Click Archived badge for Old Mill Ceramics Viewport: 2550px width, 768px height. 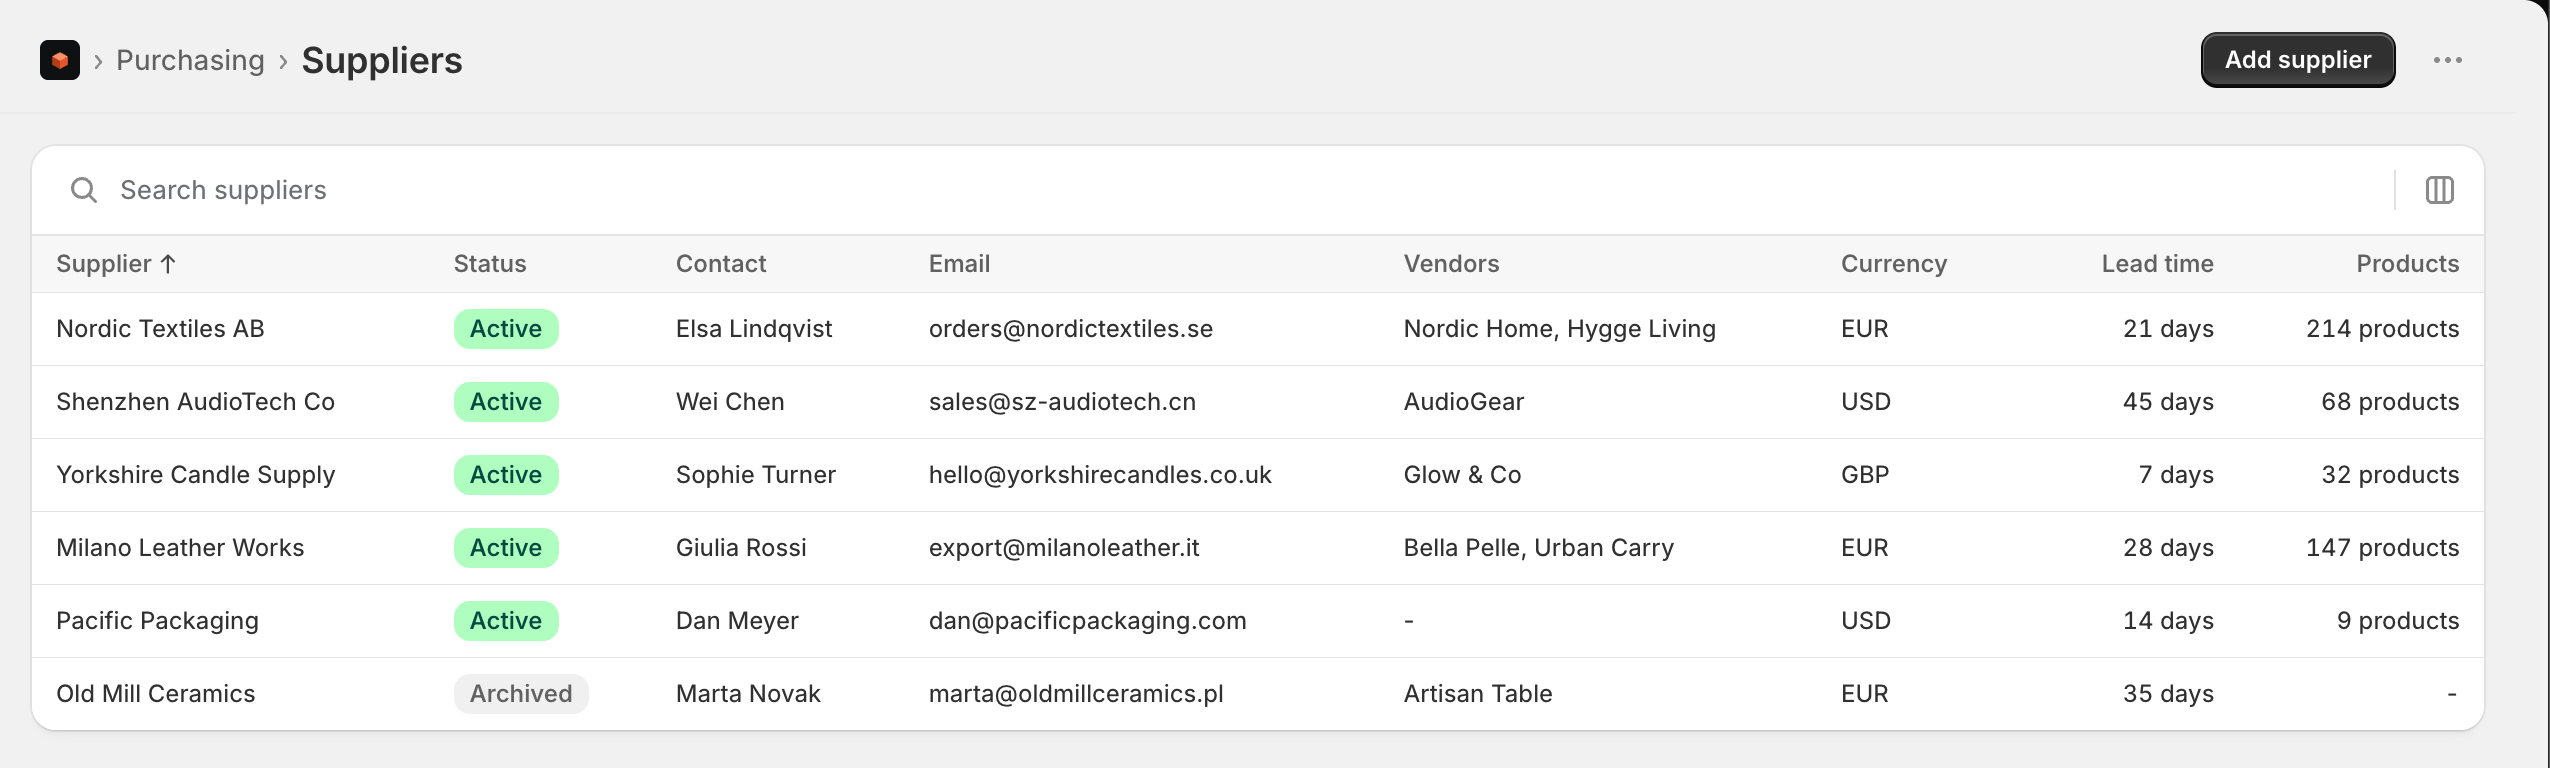[521, 694]
